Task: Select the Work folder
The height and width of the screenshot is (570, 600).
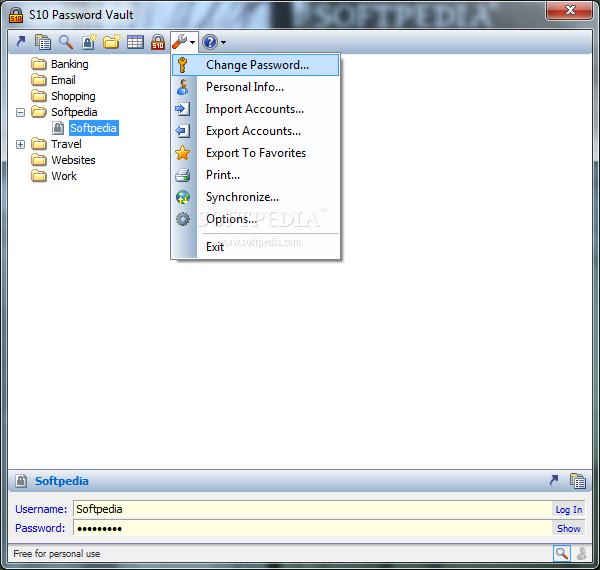Action: tap(64, 176)
